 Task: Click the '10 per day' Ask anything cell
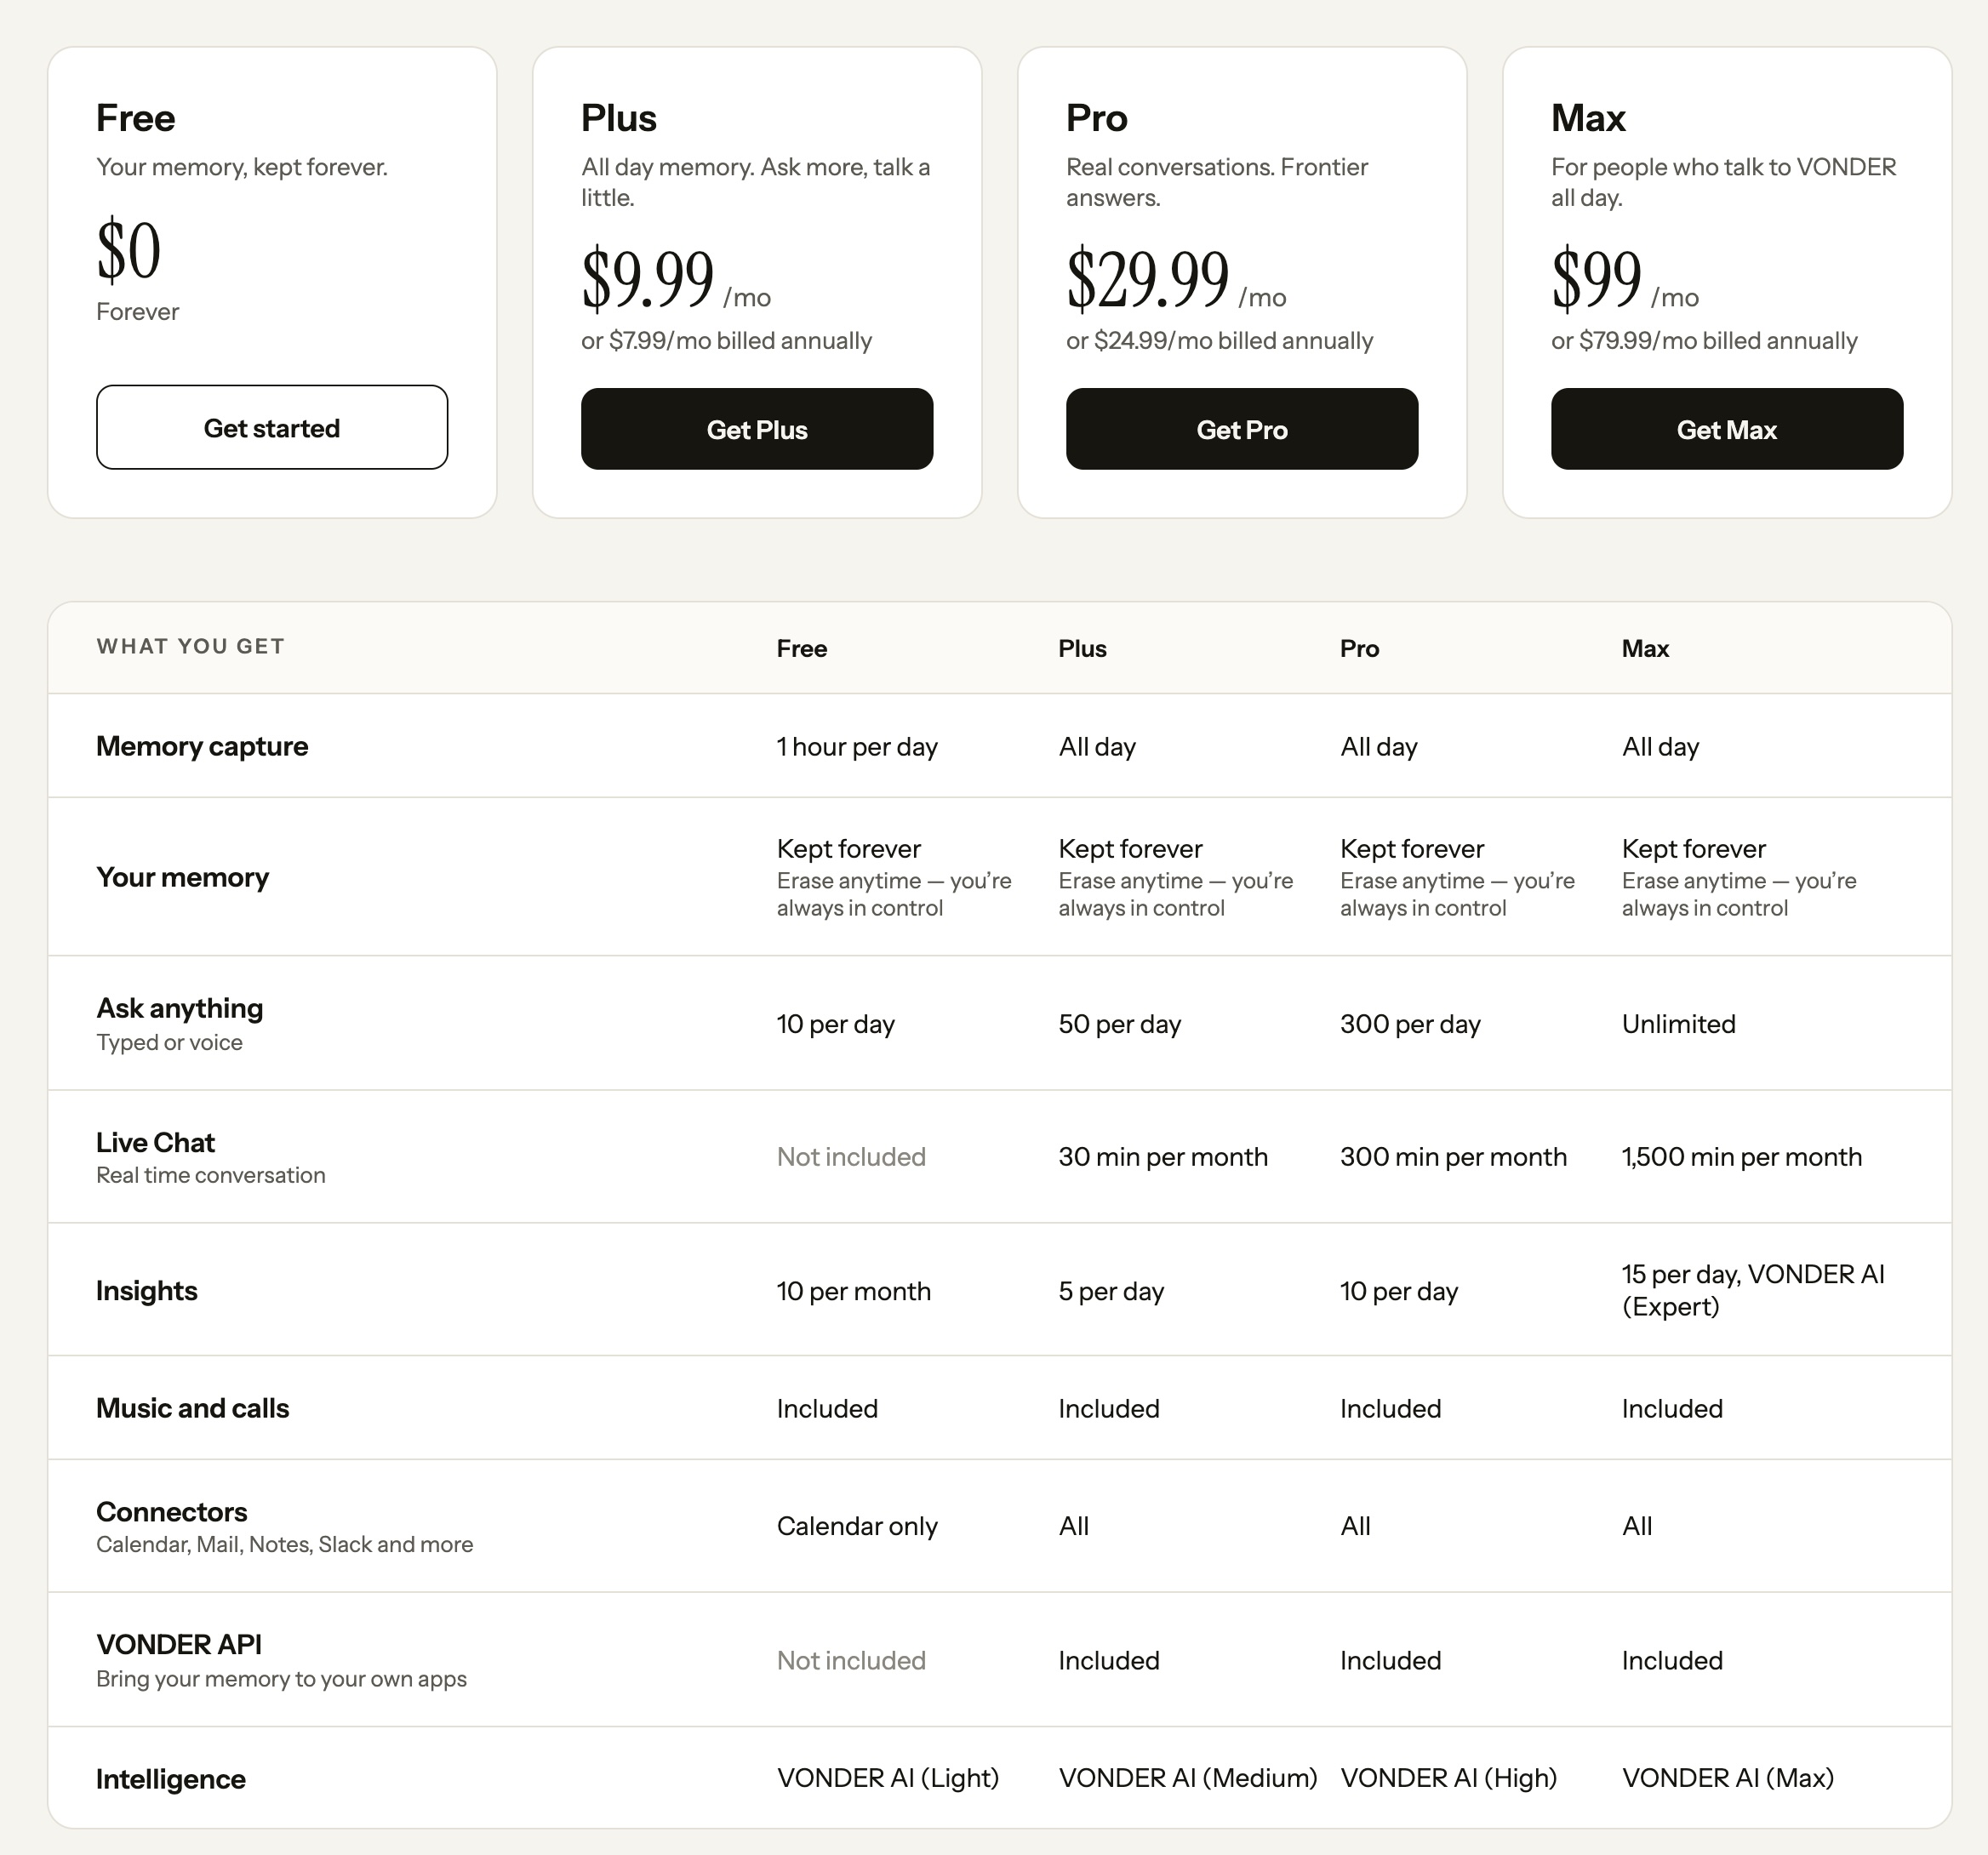[836, 1024]
